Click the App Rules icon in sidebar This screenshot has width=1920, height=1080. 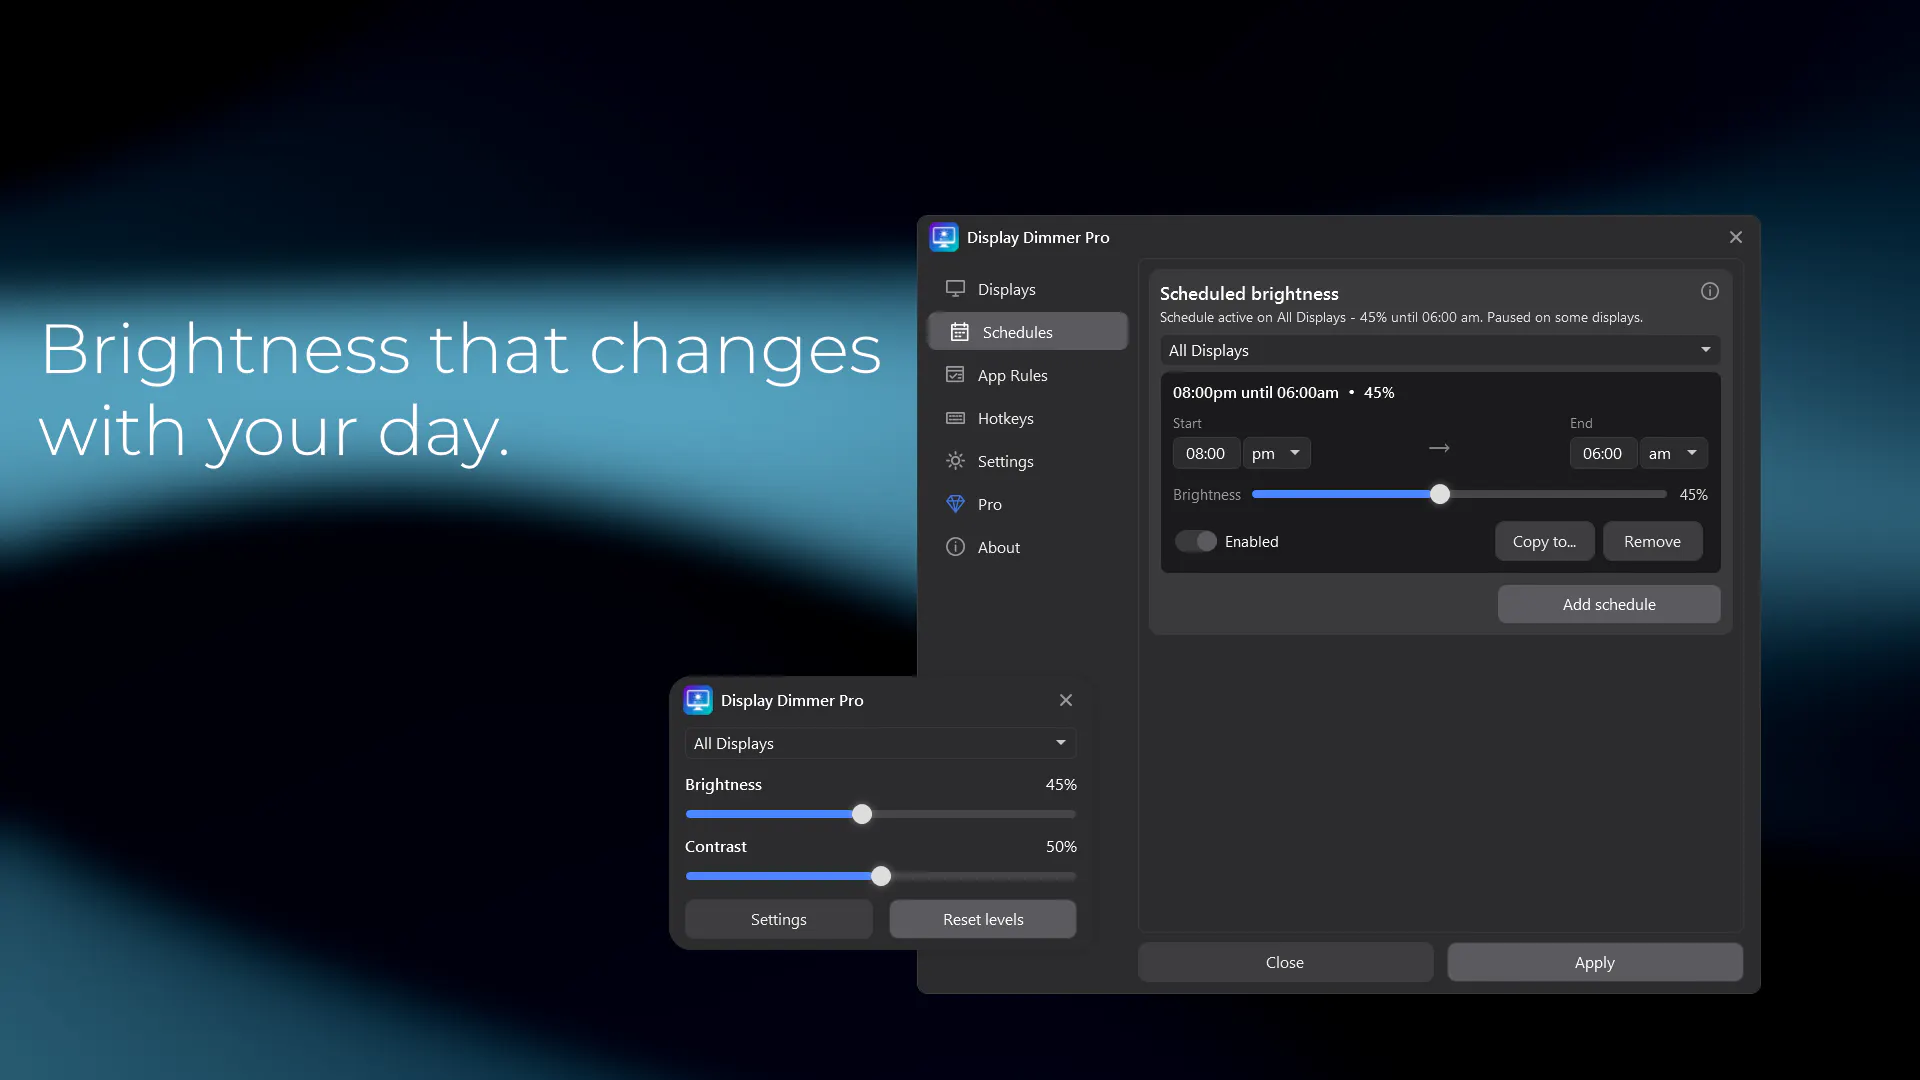(x=955, y=375)
